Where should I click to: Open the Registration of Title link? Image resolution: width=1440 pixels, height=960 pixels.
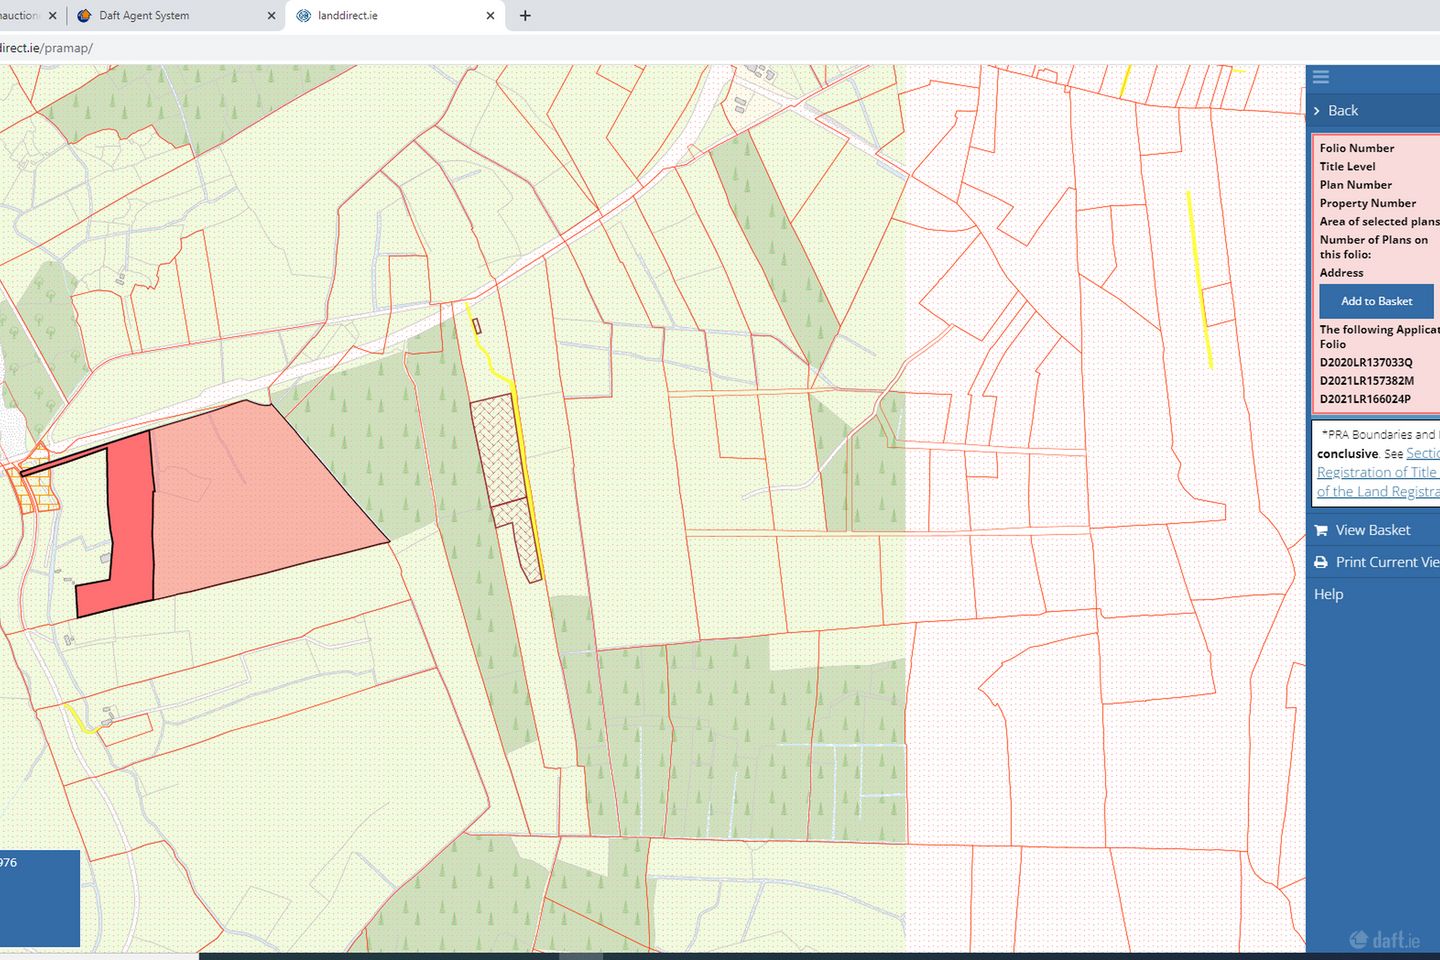coord(1376,472)
